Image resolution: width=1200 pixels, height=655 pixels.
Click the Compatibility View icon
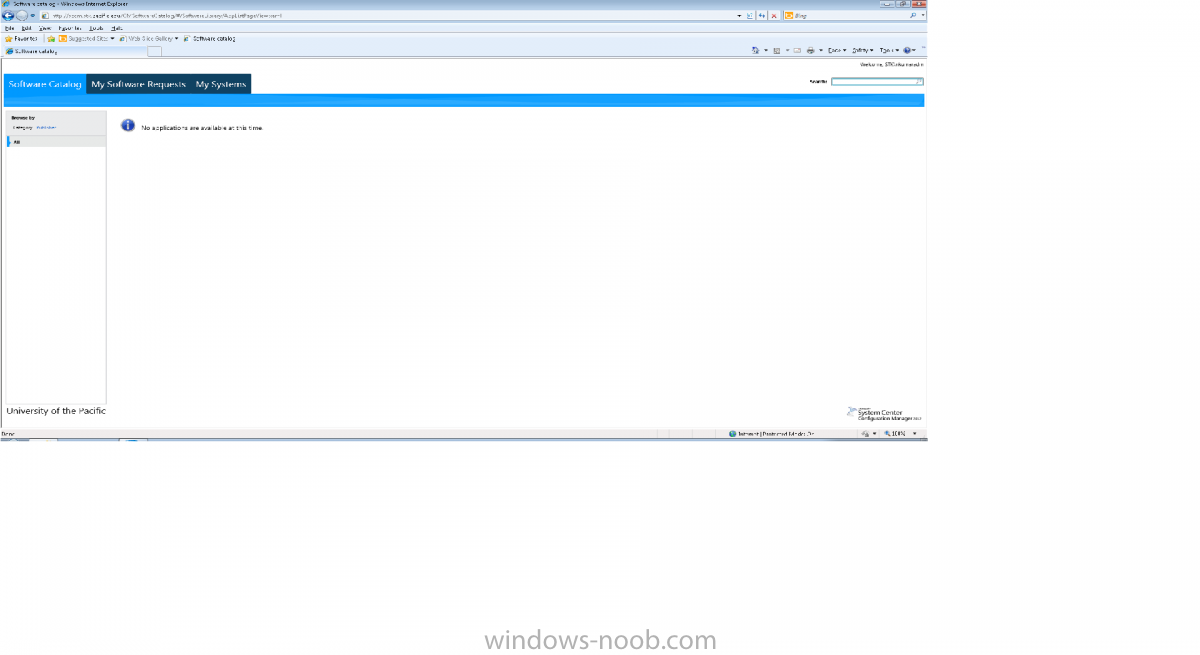750,16
